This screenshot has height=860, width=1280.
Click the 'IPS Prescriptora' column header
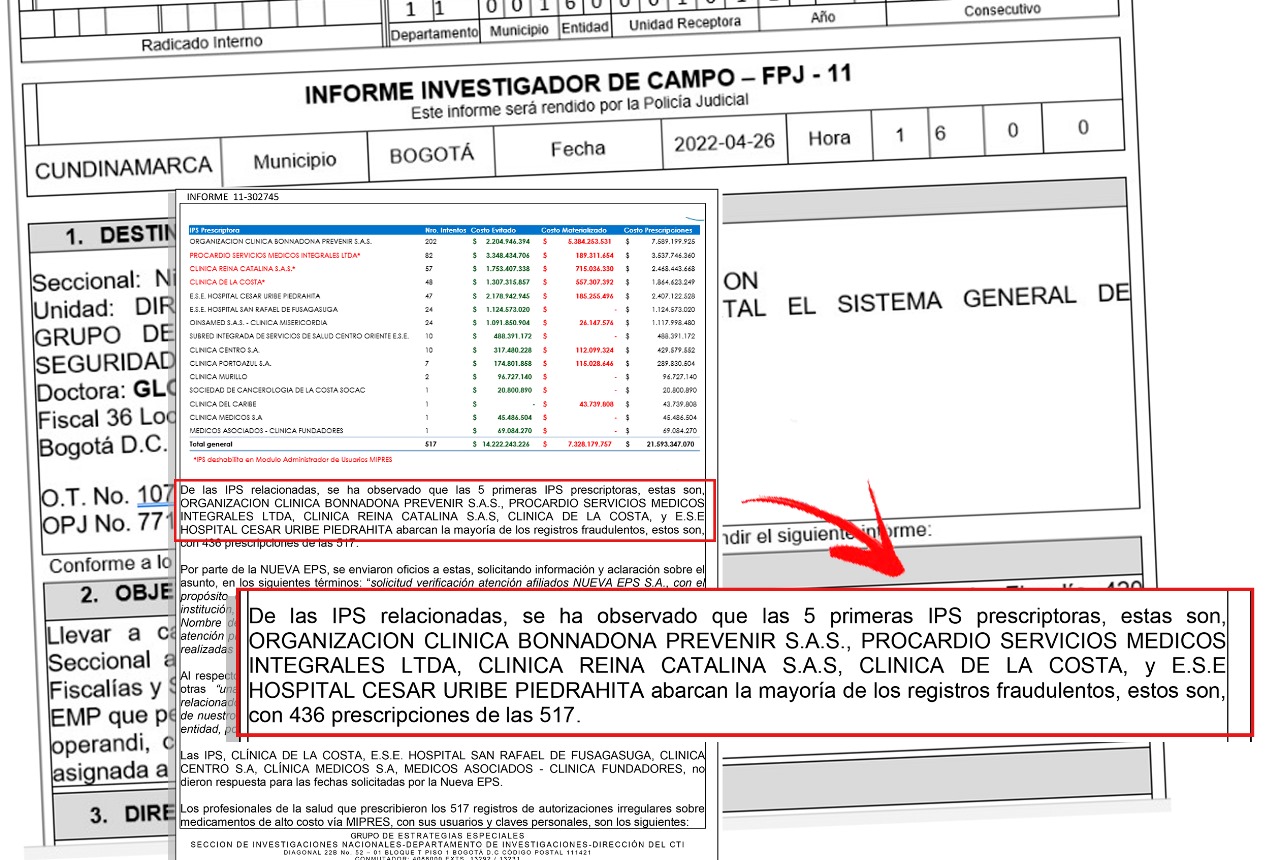(x=214, y=230)
